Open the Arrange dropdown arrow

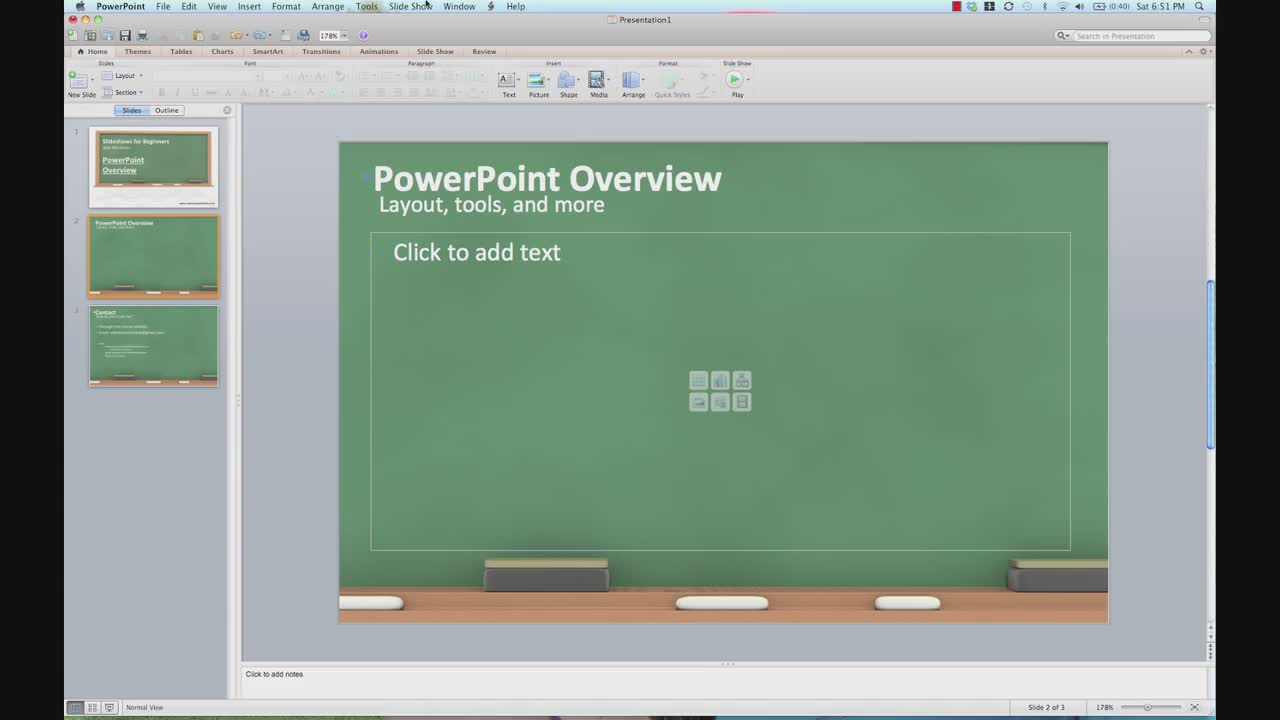tap(643, 80)
